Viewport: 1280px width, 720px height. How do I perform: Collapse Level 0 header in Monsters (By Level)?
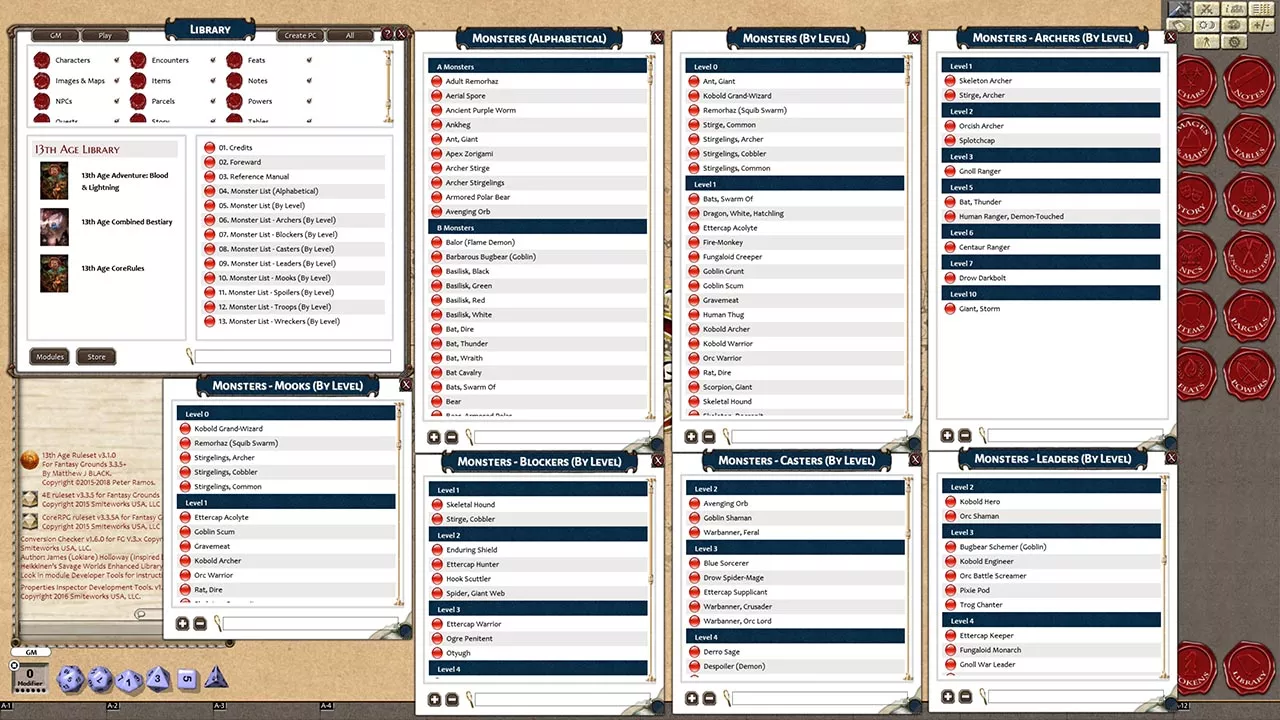pos(795,66)
